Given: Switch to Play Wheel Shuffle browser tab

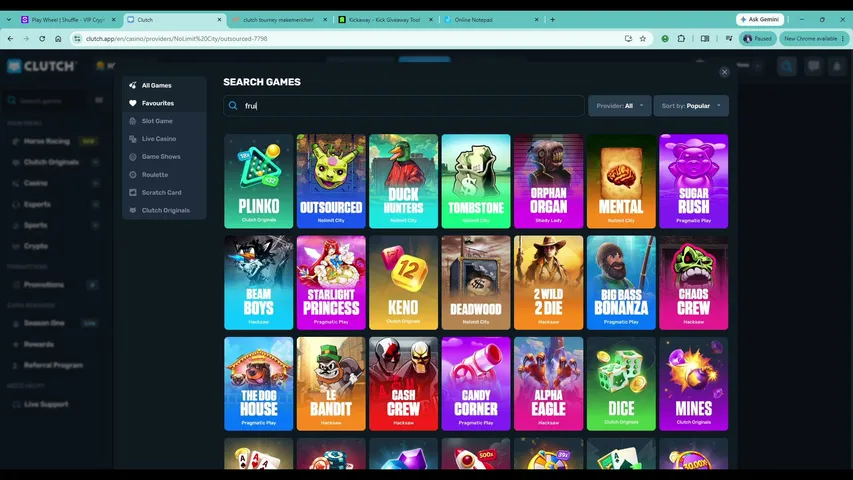Looking at the screenshot, I should click(69, 20).
